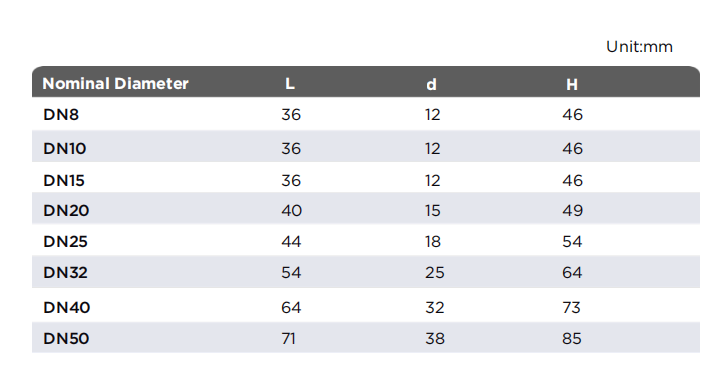Image resolution: width=727 pixels, height=380 pixels.
Task: Click d value 18 in DN25 row
Action: [433, 241]
